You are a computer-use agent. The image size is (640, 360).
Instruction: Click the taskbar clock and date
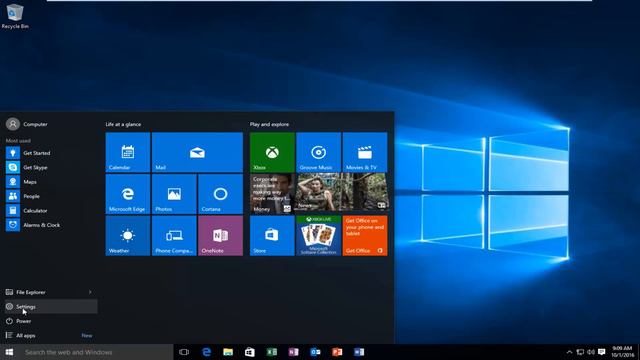[622, 352]
